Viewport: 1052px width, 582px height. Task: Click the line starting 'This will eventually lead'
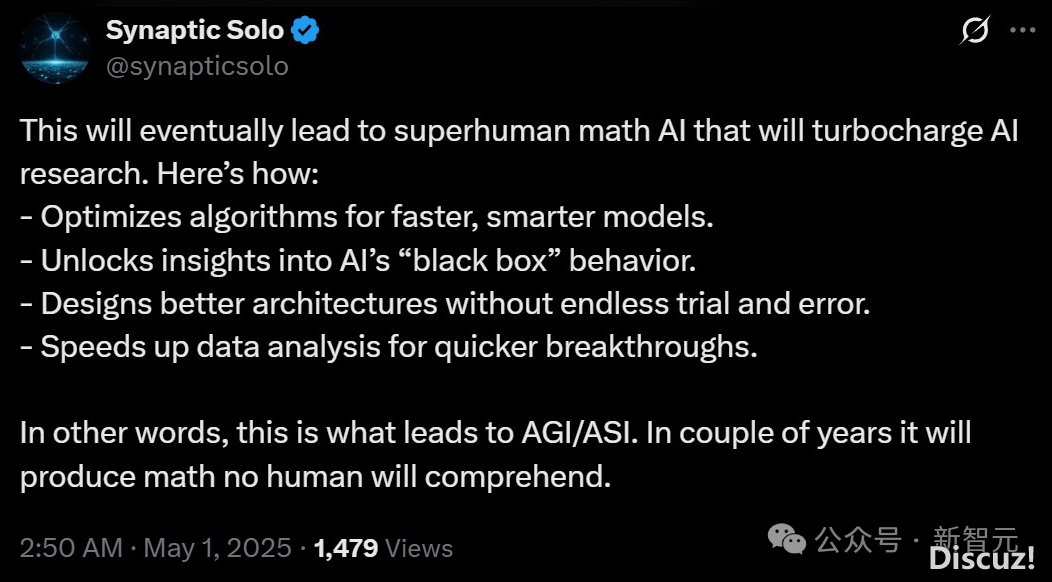[x=519, y=130]
